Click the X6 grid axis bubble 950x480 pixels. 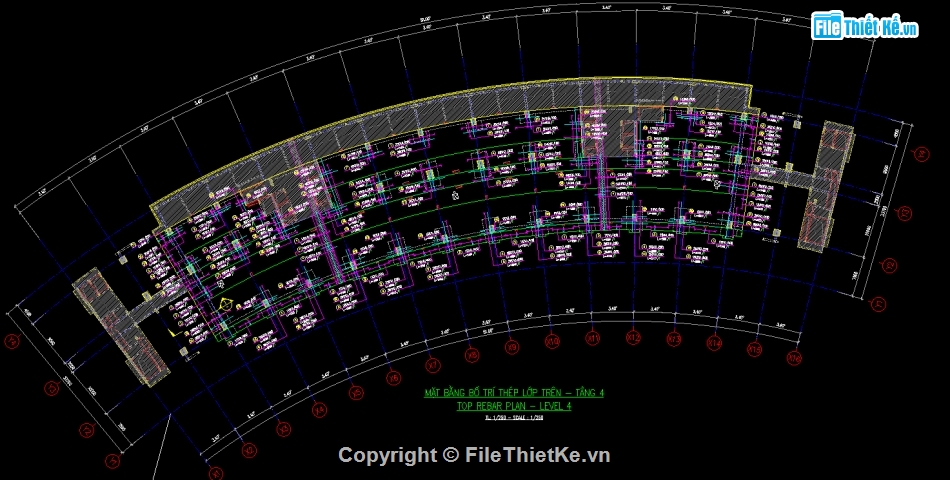[x=394, y=378]
